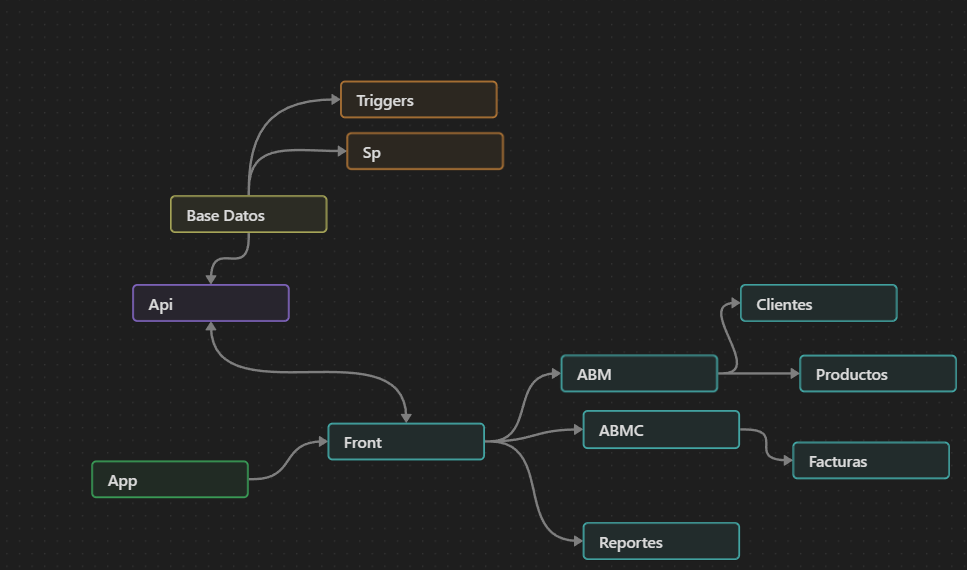Select the green App card
Image resolution: width=967 pixels, height=570 pixels.
pyautogui.click(x=169, y=480)
